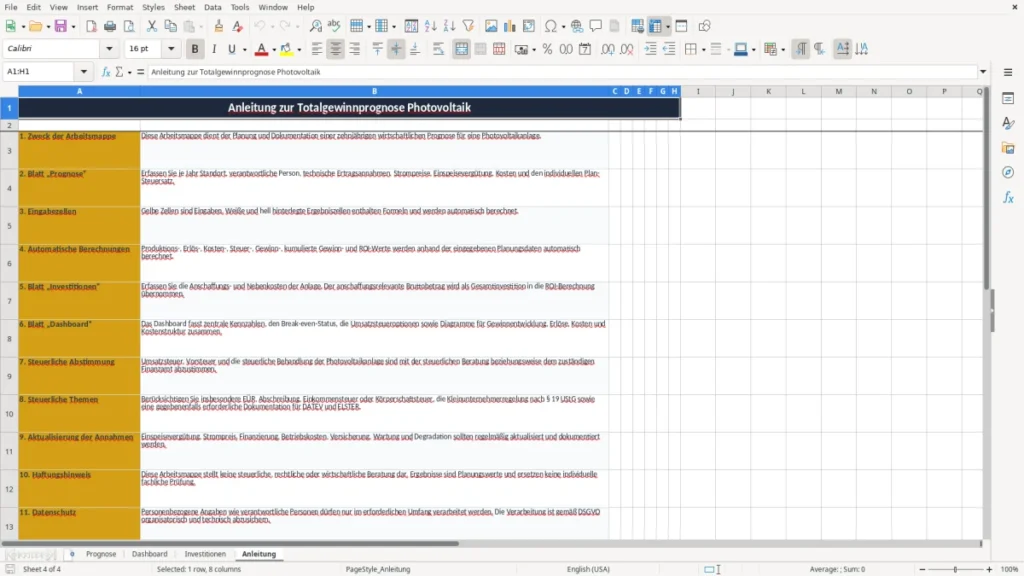The height and width of the screenshot is (576, 1024).
Task: Apply the yellow background highlight color
Action: 286,49
